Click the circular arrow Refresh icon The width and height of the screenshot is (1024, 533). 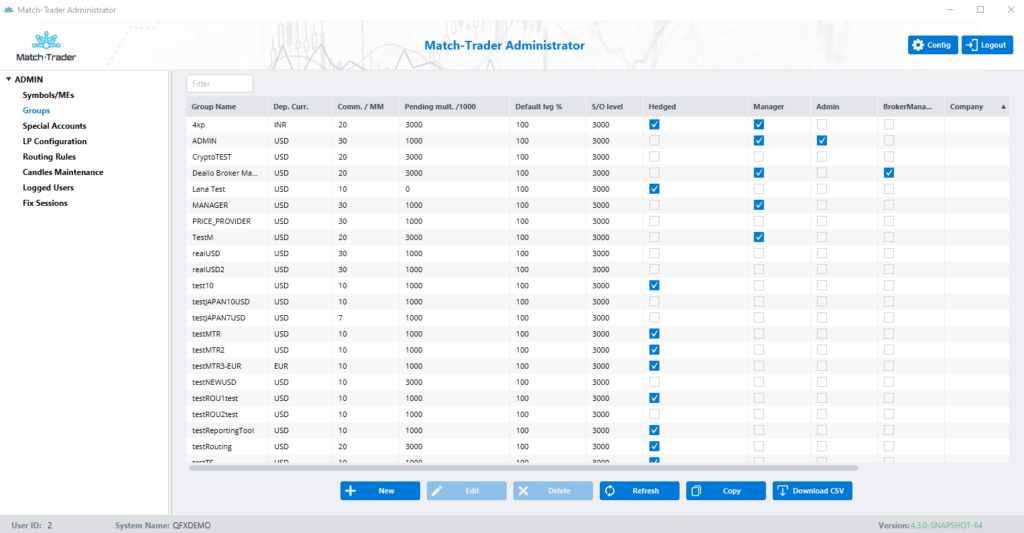click(x=610, y=491)
